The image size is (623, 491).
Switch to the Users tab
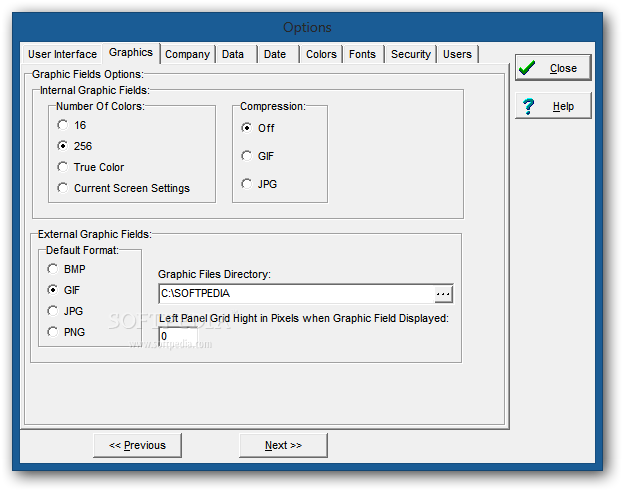click(457, 54)
